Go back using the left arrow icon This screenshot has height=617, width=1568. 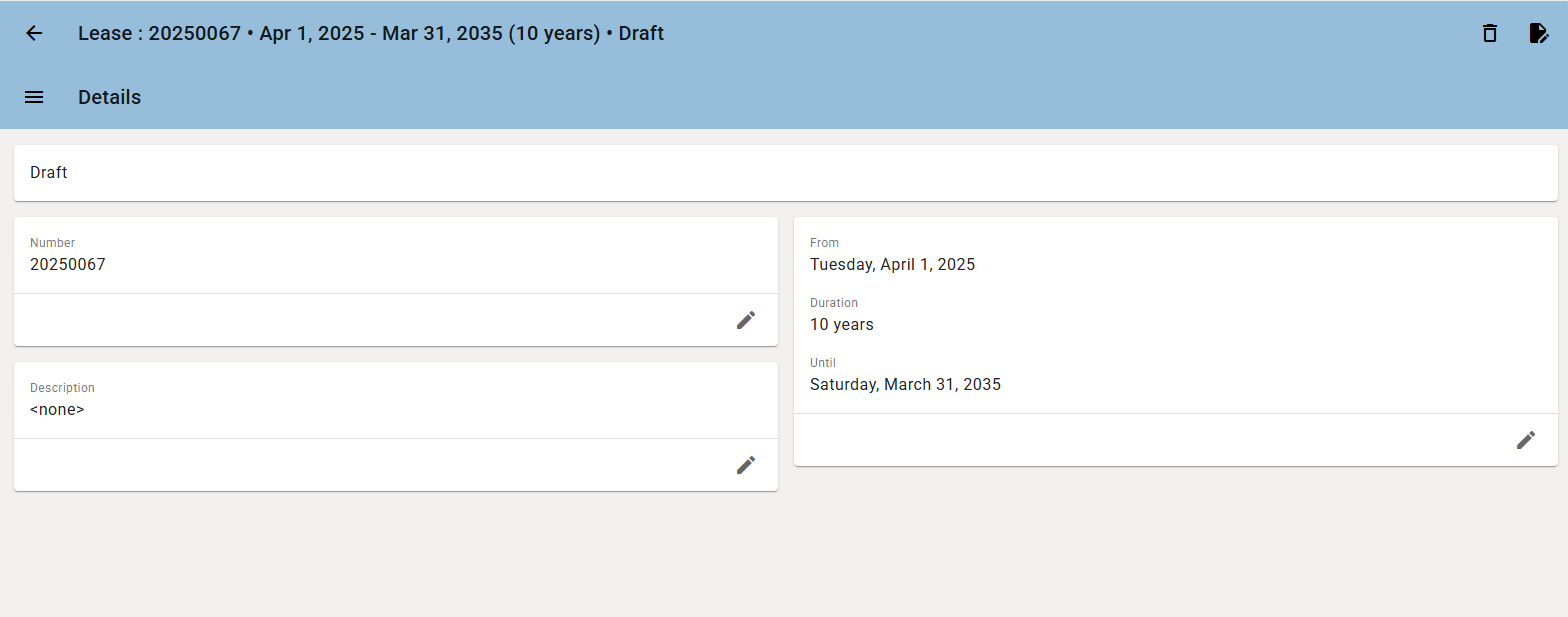[x=34, y=33]
